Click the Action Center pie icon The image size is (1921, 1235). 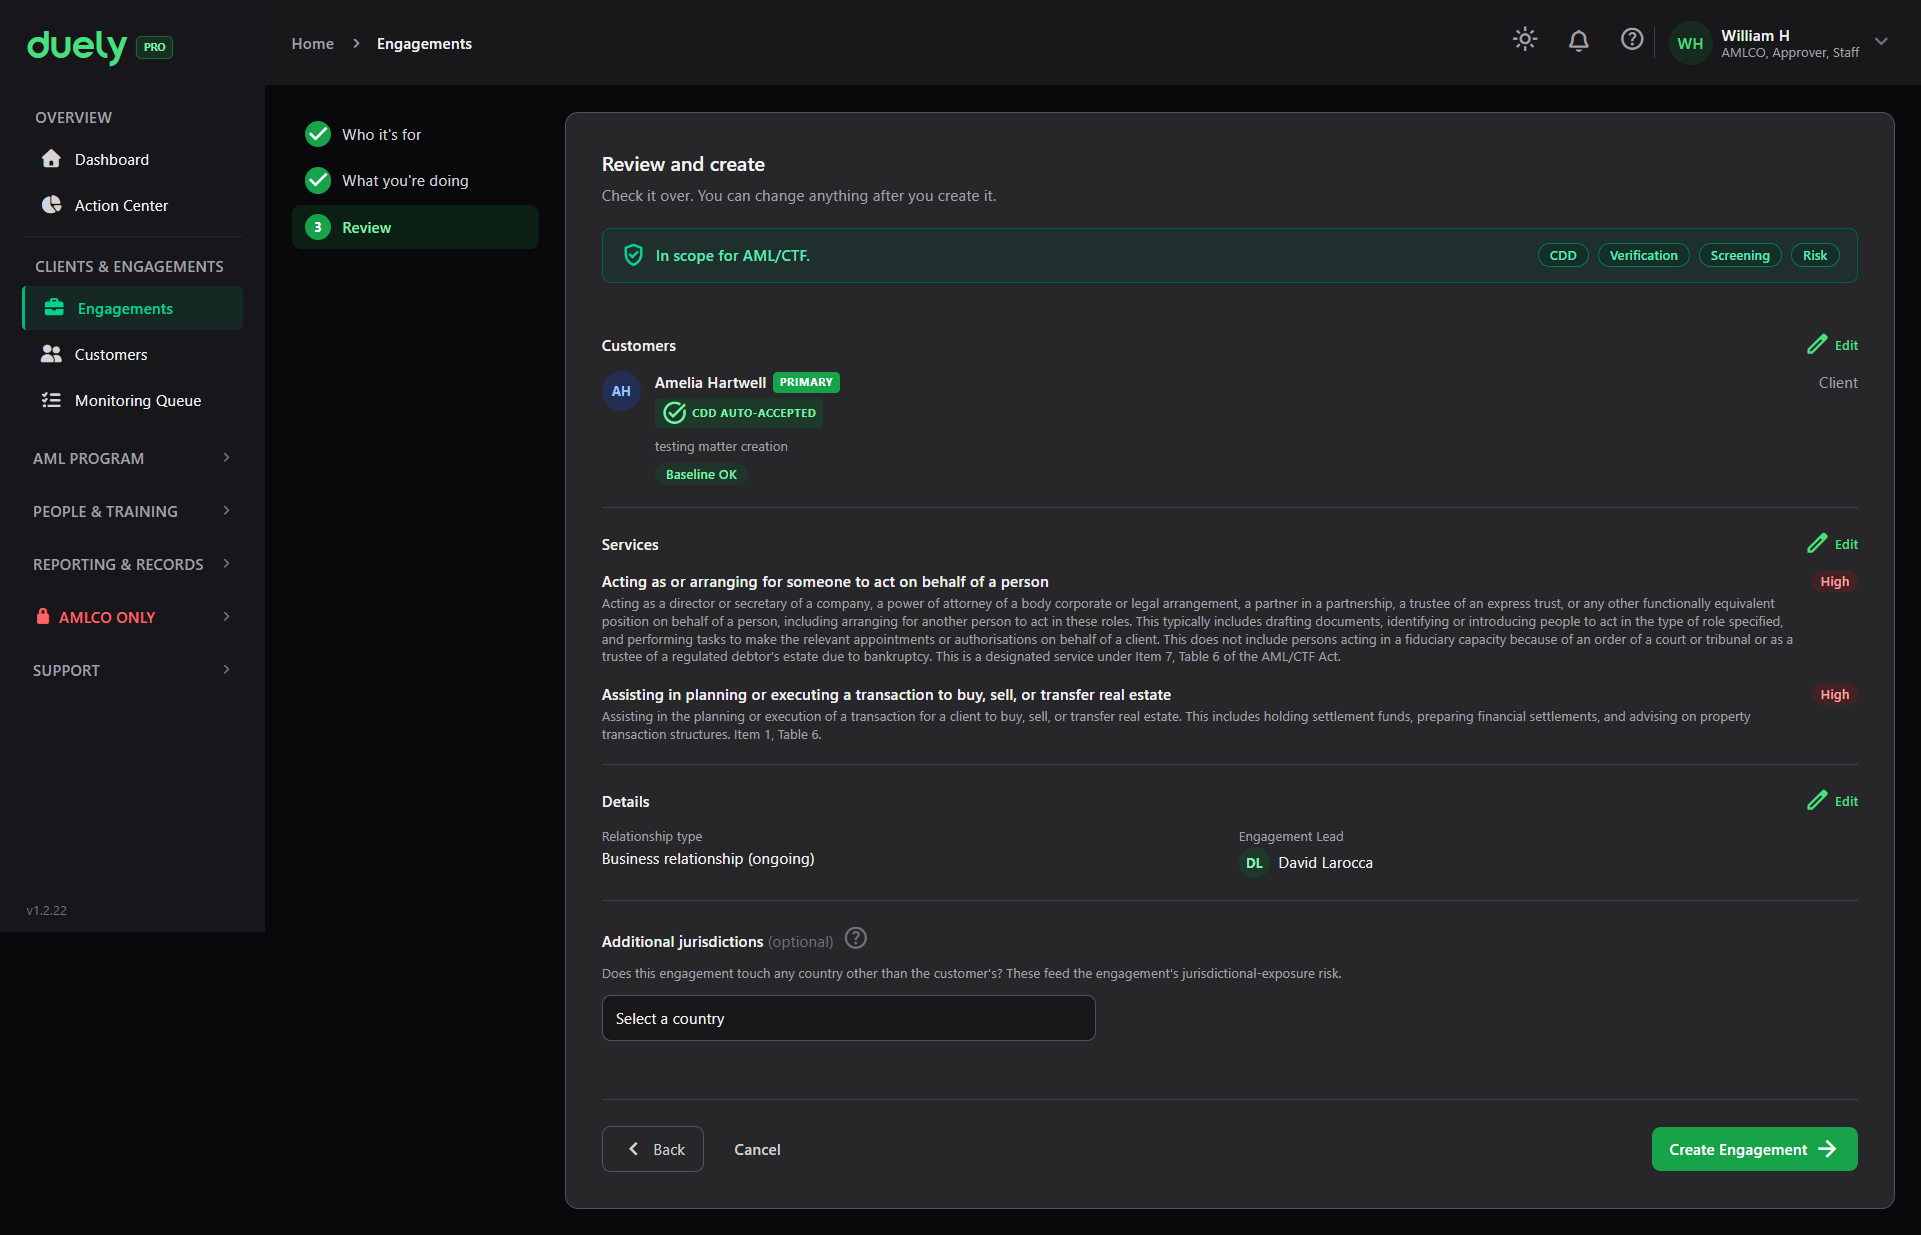(x=51, y=205)
